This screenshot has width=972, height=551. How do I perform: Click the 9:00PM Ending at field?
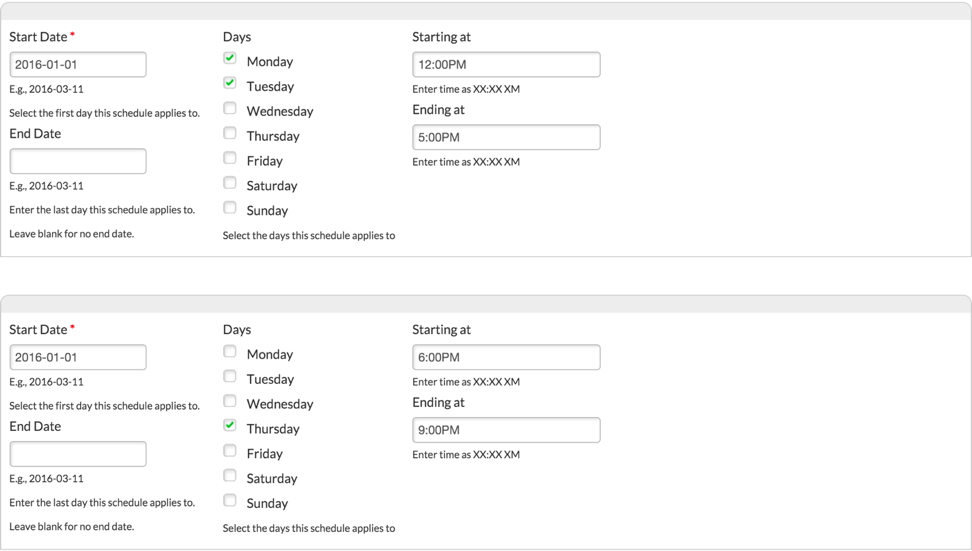[x=506, y=430]
